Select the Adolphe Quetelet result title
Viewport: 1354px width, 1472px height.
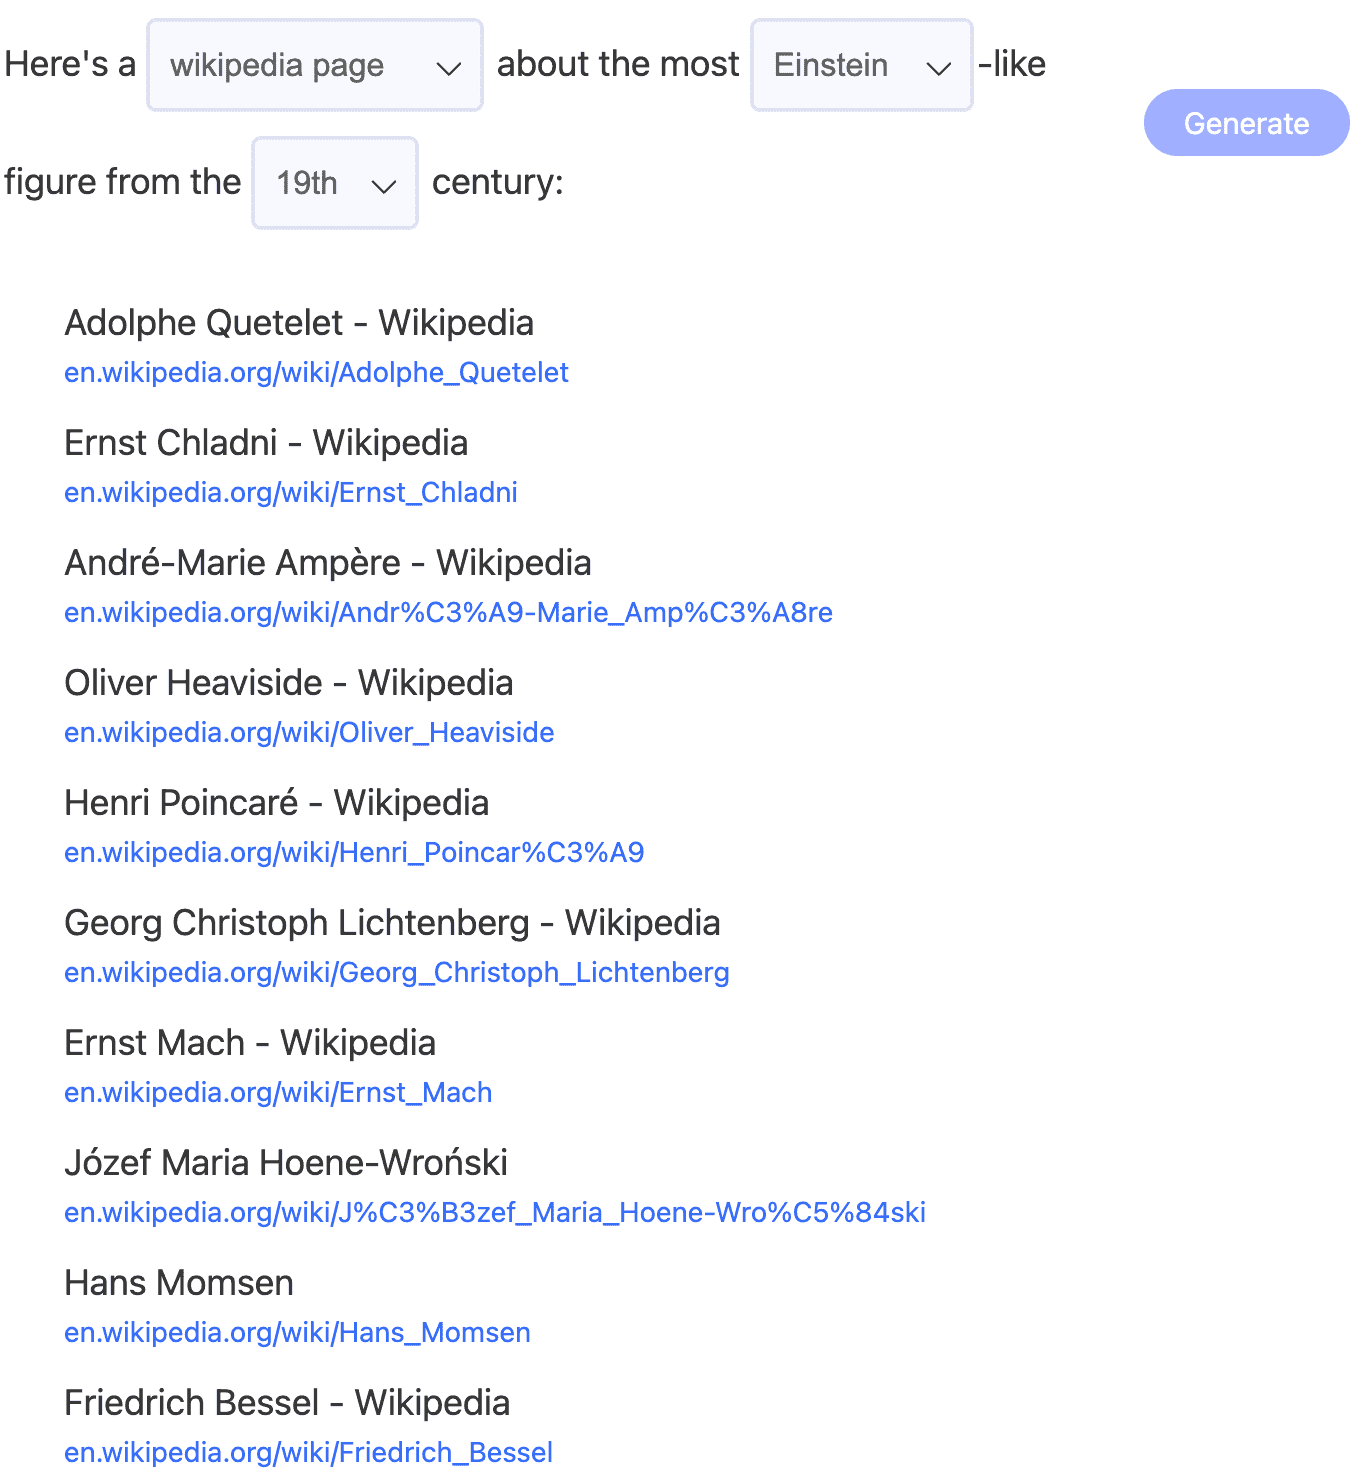coord(298,323)
